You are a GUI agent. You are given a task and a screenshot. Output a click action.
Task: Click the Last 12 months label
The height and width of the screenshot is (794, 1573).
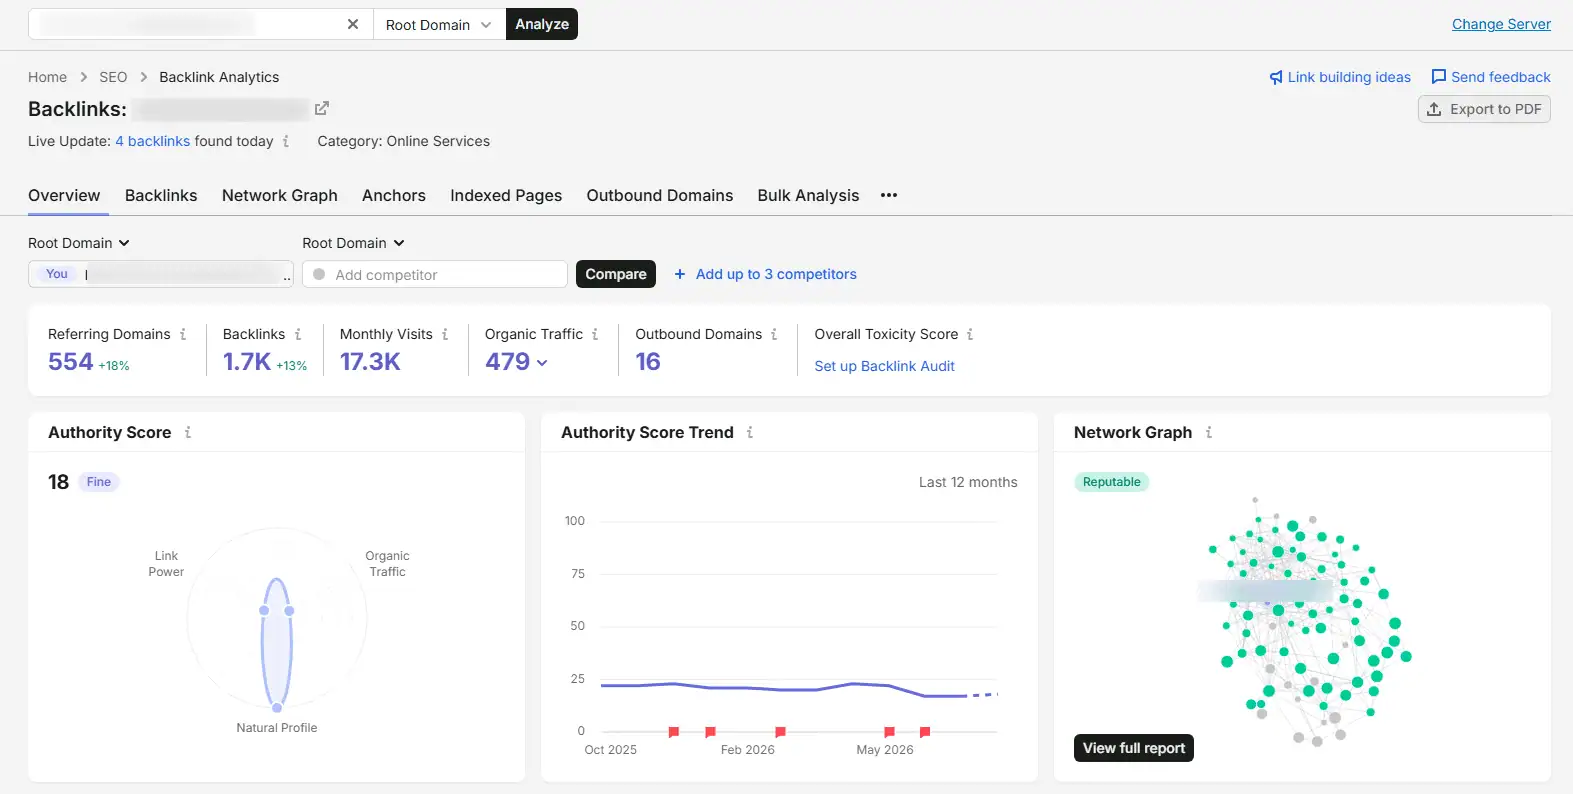coord(968,482)
